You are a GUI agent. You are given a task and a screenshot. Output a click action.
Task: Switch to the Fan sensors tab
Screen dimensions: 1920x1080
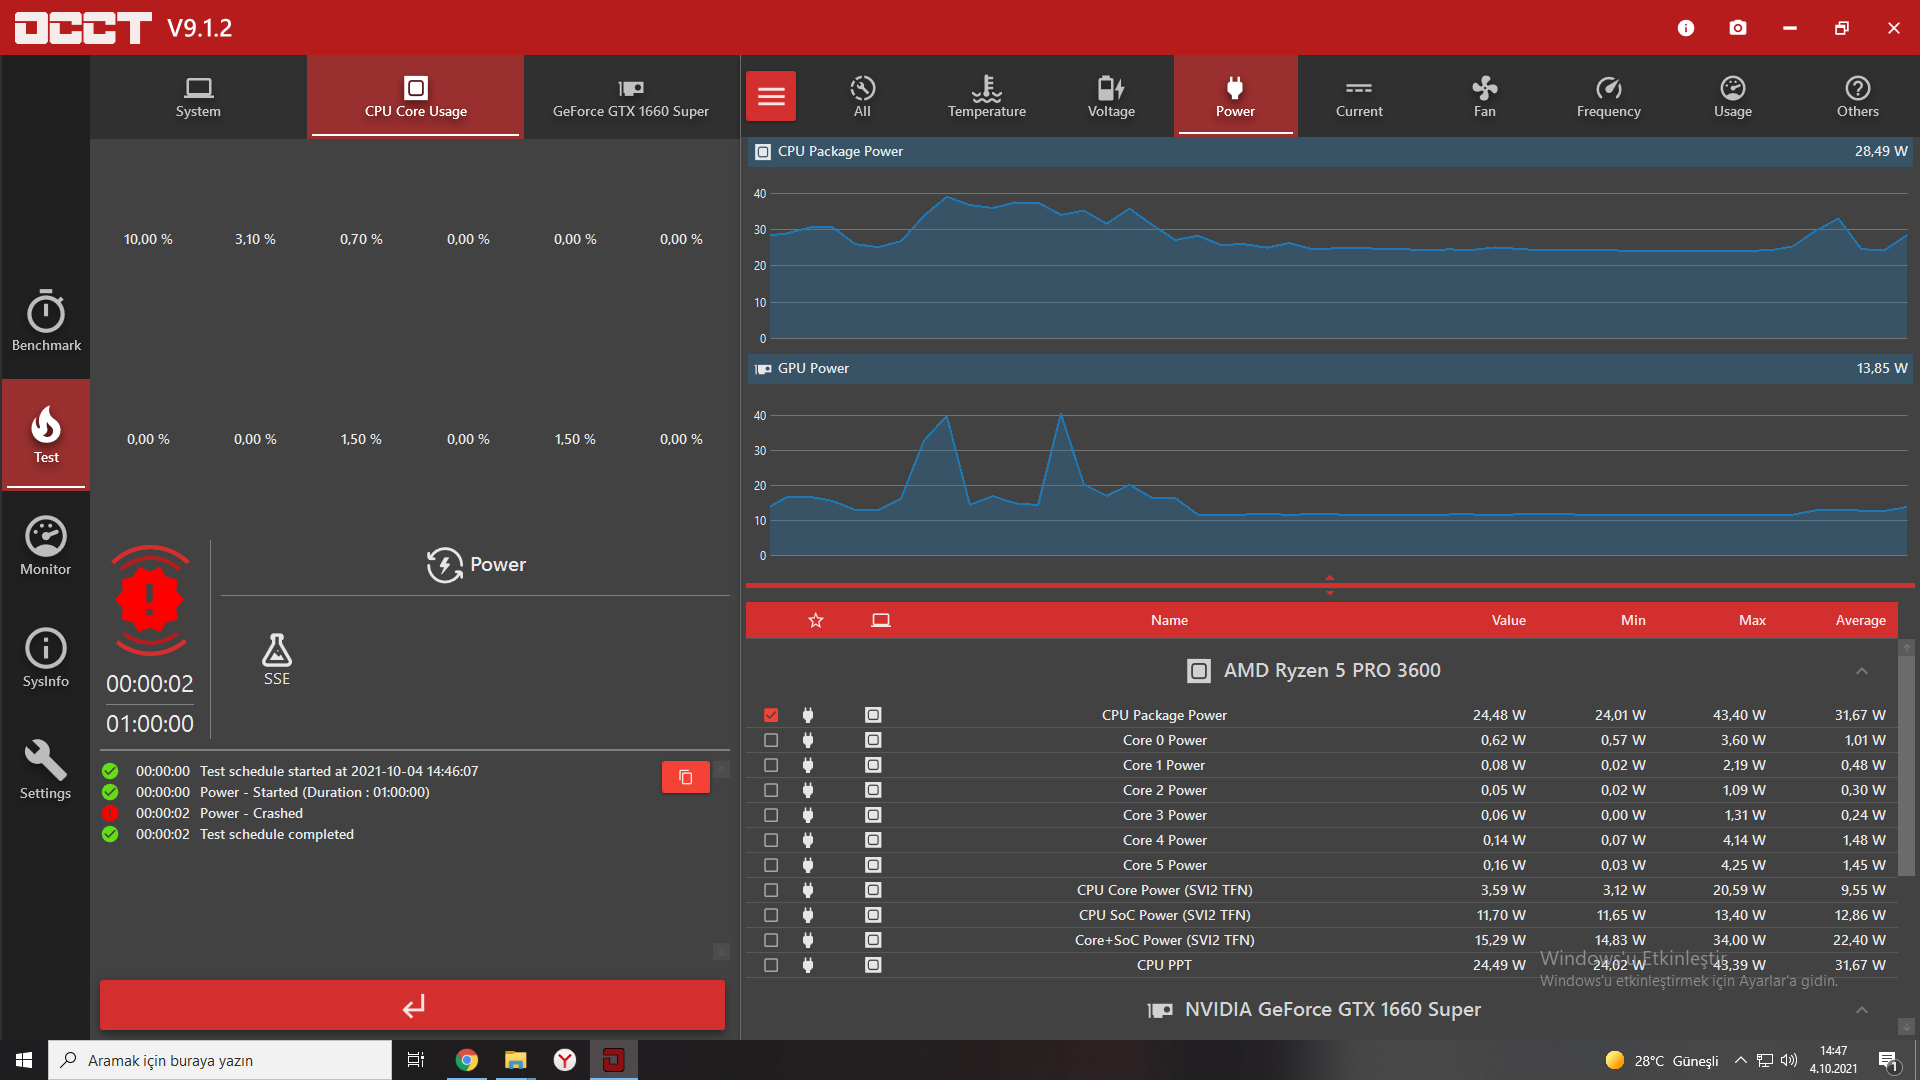1484,97
